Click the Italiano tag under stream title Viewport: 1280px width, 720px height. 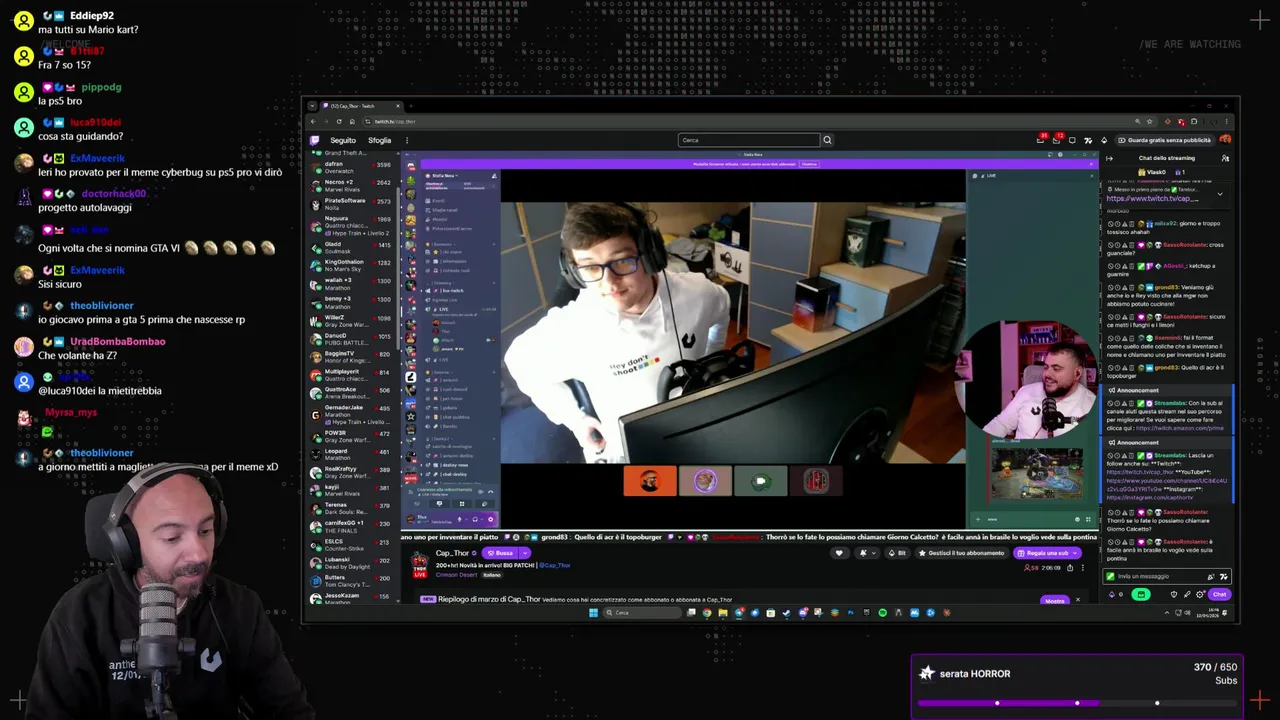point(492,575)
